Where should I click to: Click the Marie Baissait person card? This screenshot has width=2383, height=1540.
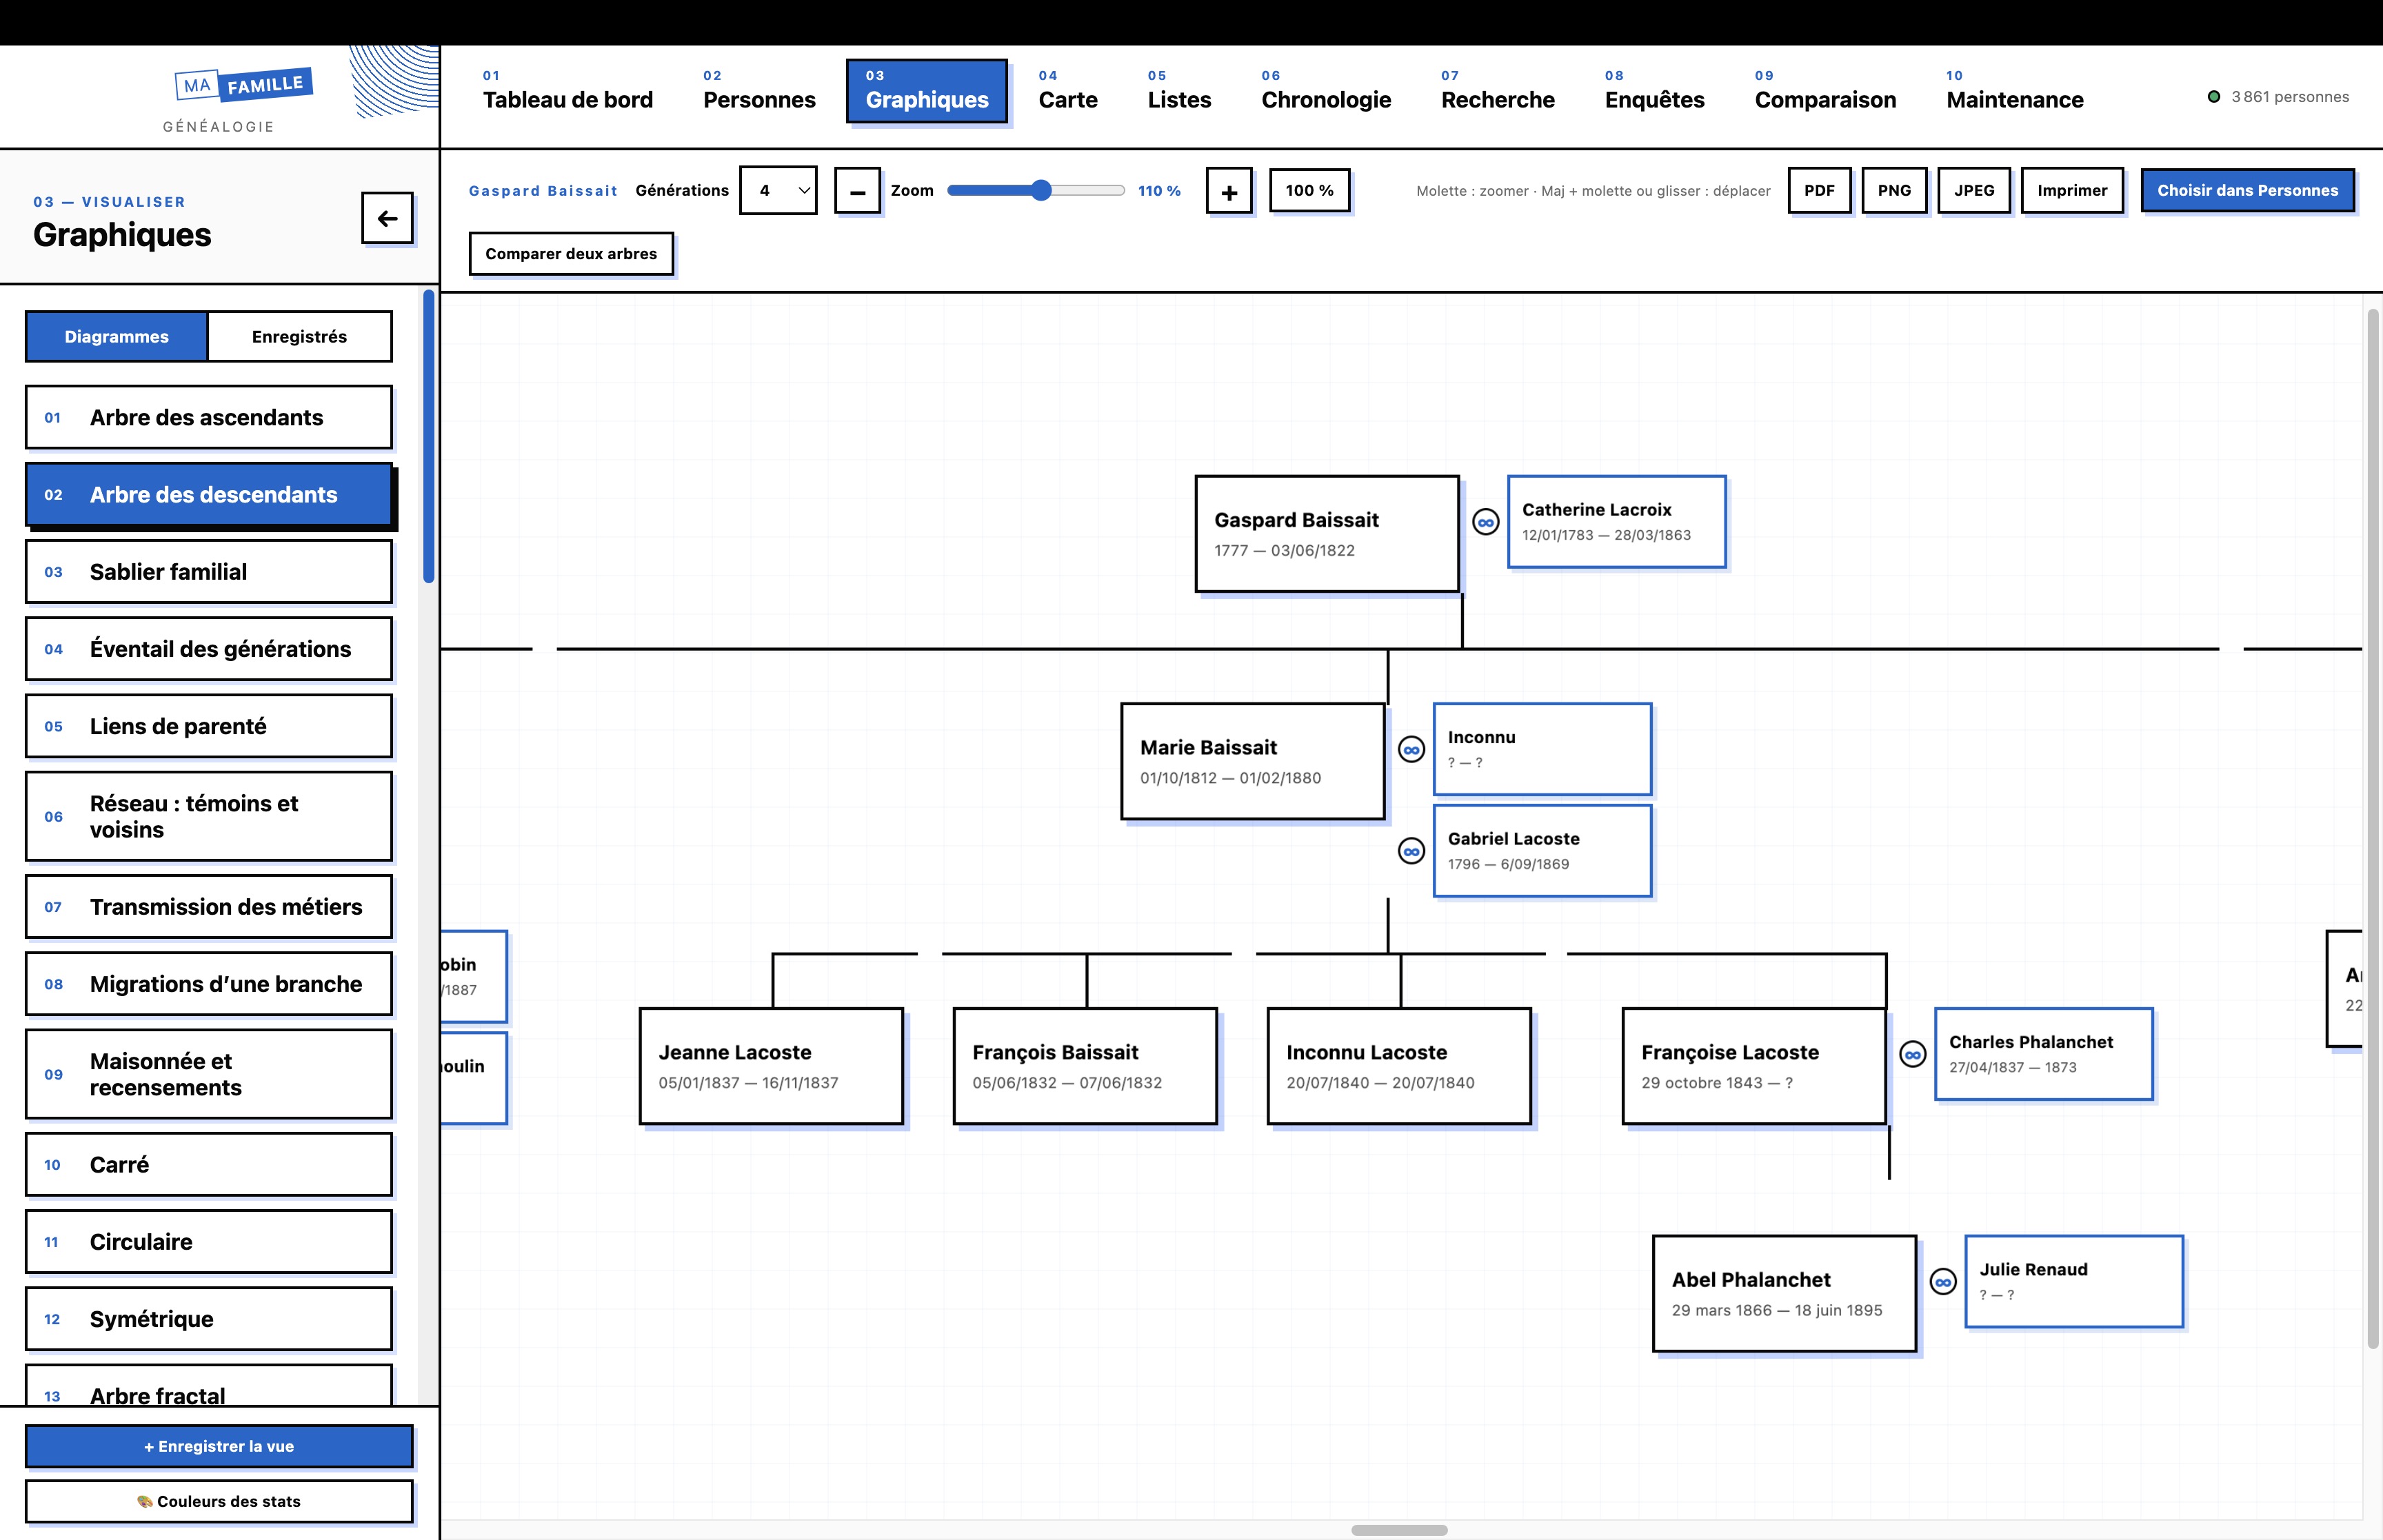tap(1253, 762)
